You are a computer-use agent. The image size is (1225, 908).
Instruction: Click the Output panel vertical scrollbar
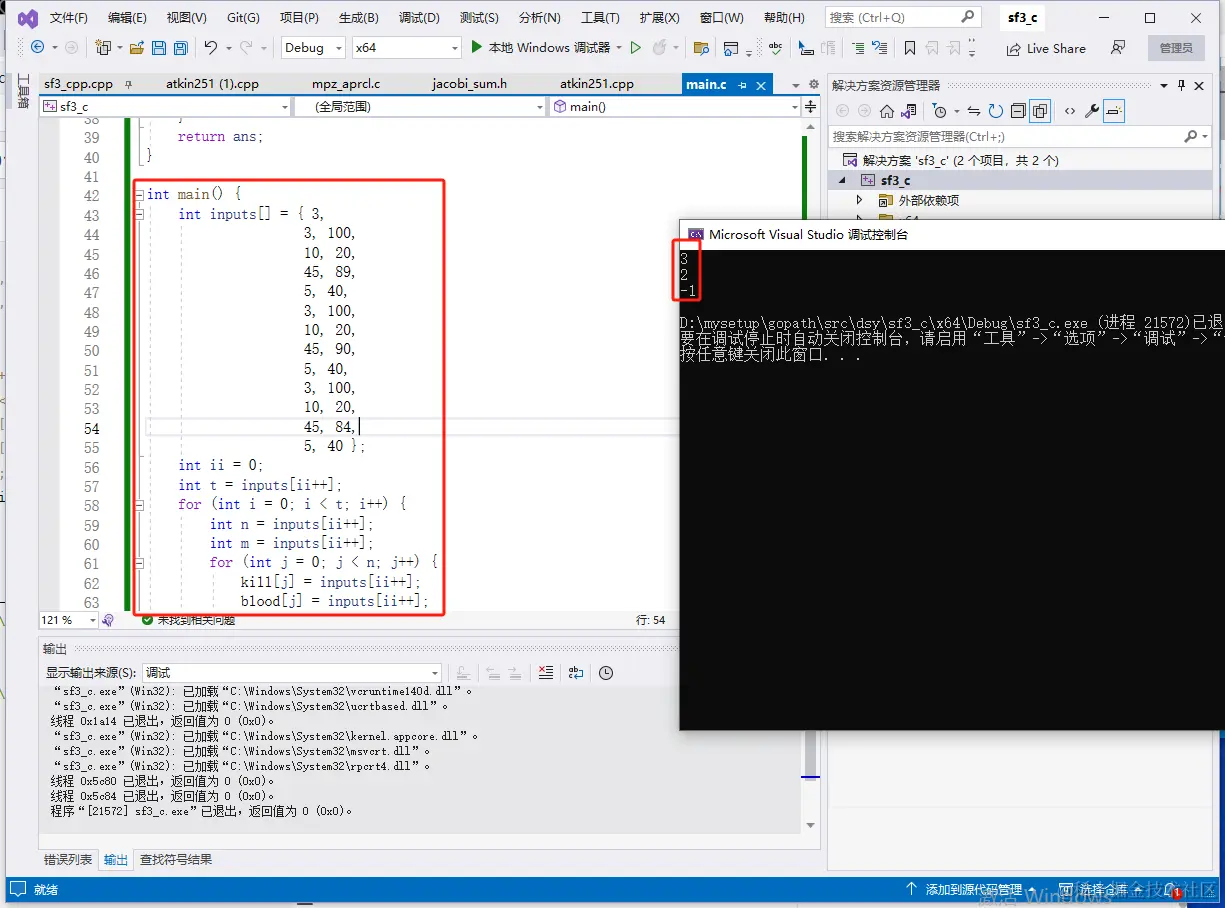point(811,758)
